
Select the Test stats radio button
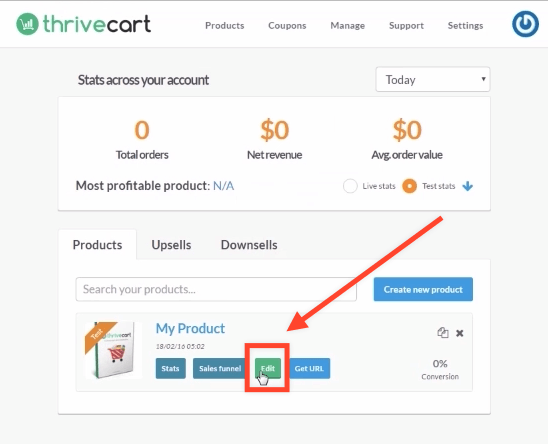(409, 186)
